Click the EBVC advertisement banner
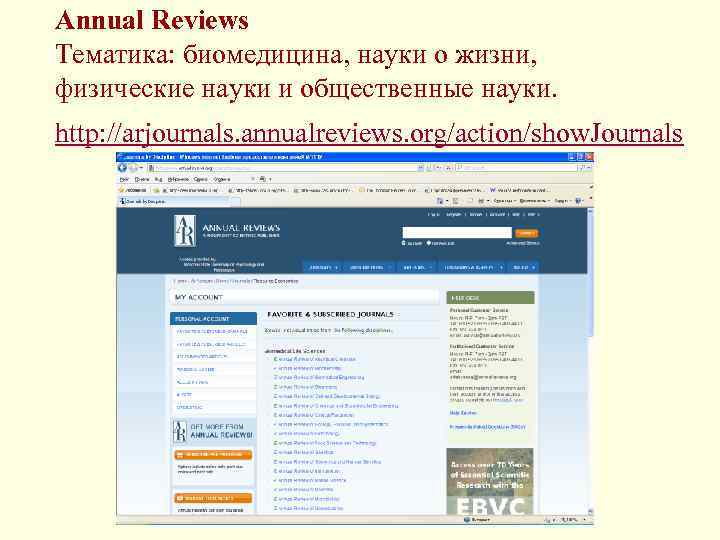The image size is (720, 540). [x=490, y=481]
